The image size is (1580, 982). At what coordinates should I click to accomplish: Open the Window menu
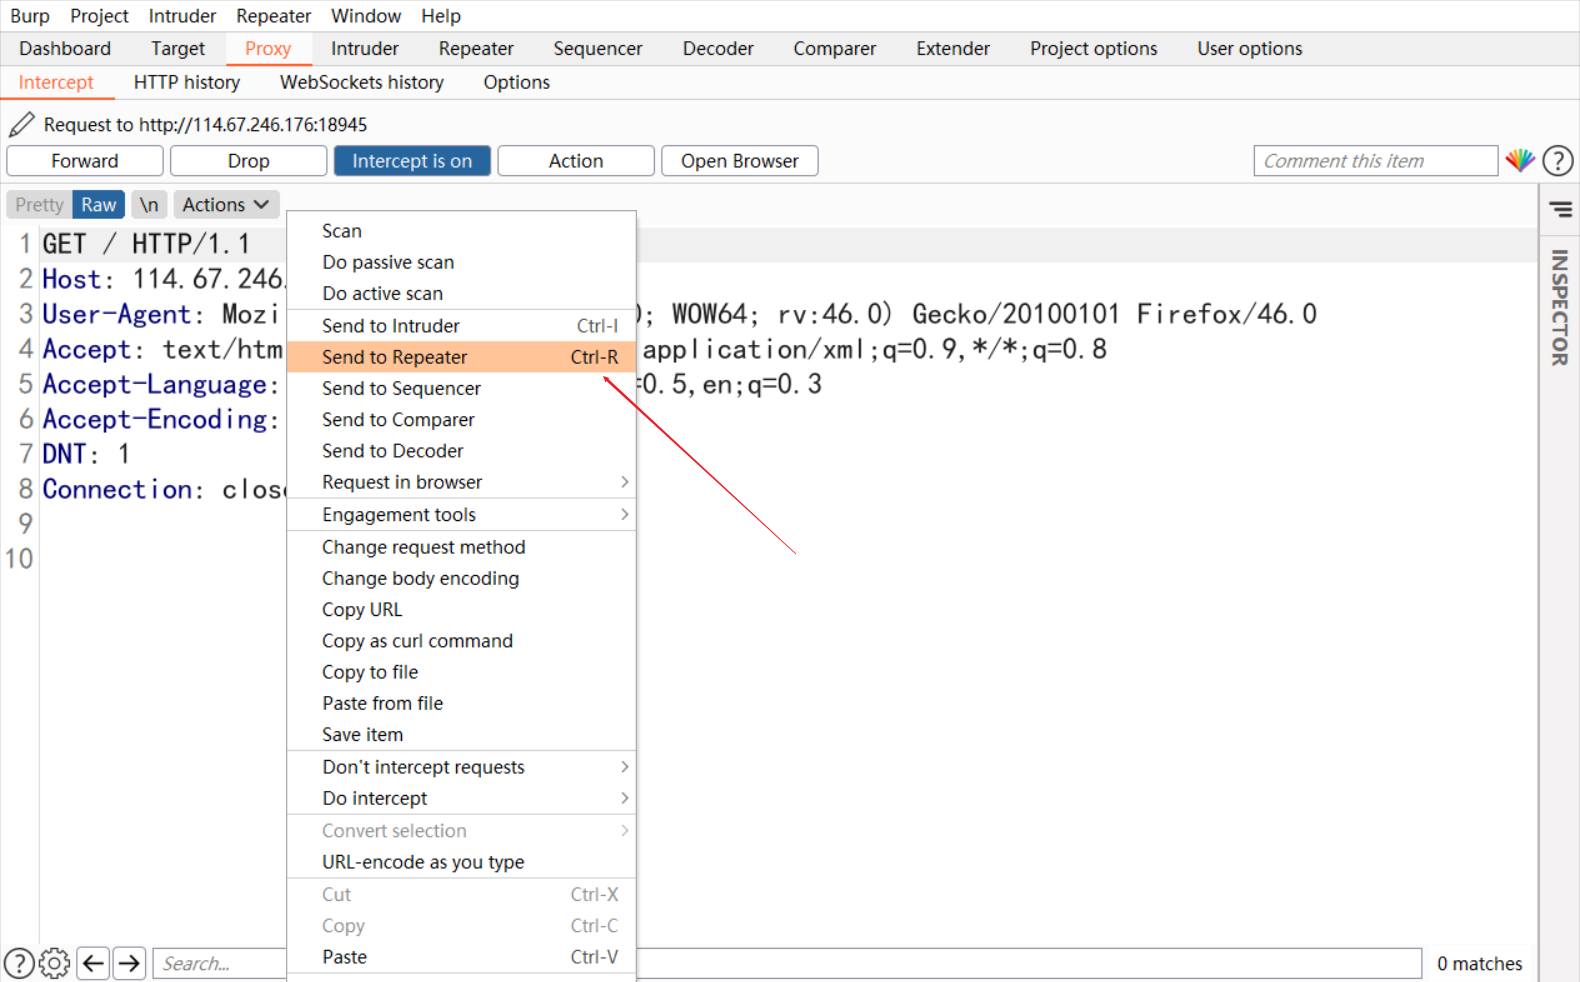(366, 16)
